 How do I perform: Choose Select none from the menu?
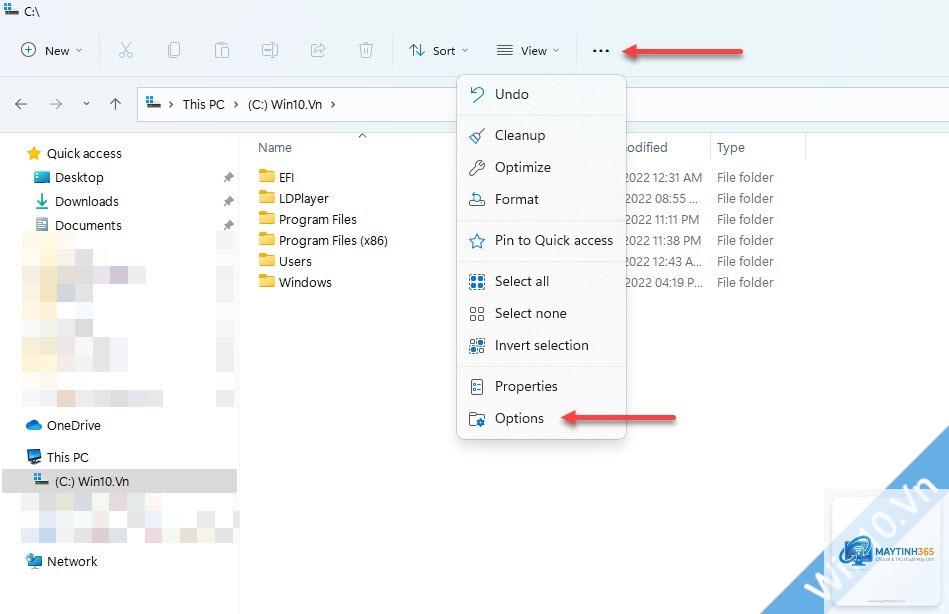tap(541, 313)
